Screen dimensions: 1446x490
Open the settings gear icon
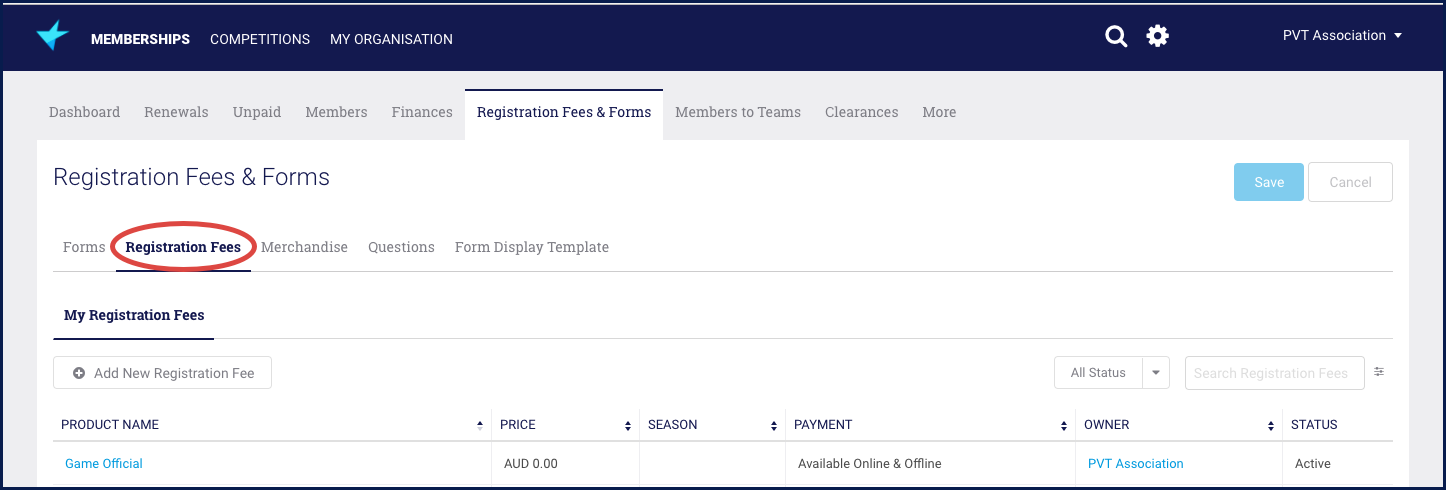(x=1157, y=37)
